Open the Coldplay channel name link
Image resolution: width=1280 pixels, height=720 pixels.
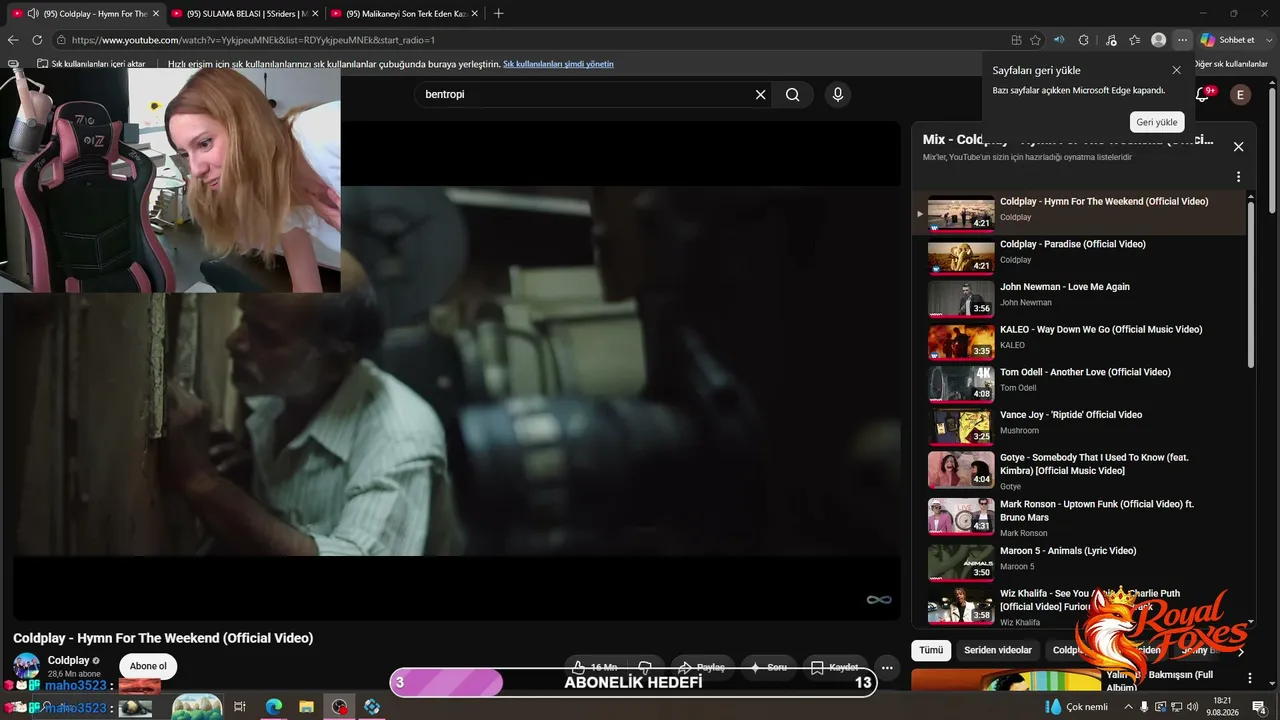click(x=69, y=660)
